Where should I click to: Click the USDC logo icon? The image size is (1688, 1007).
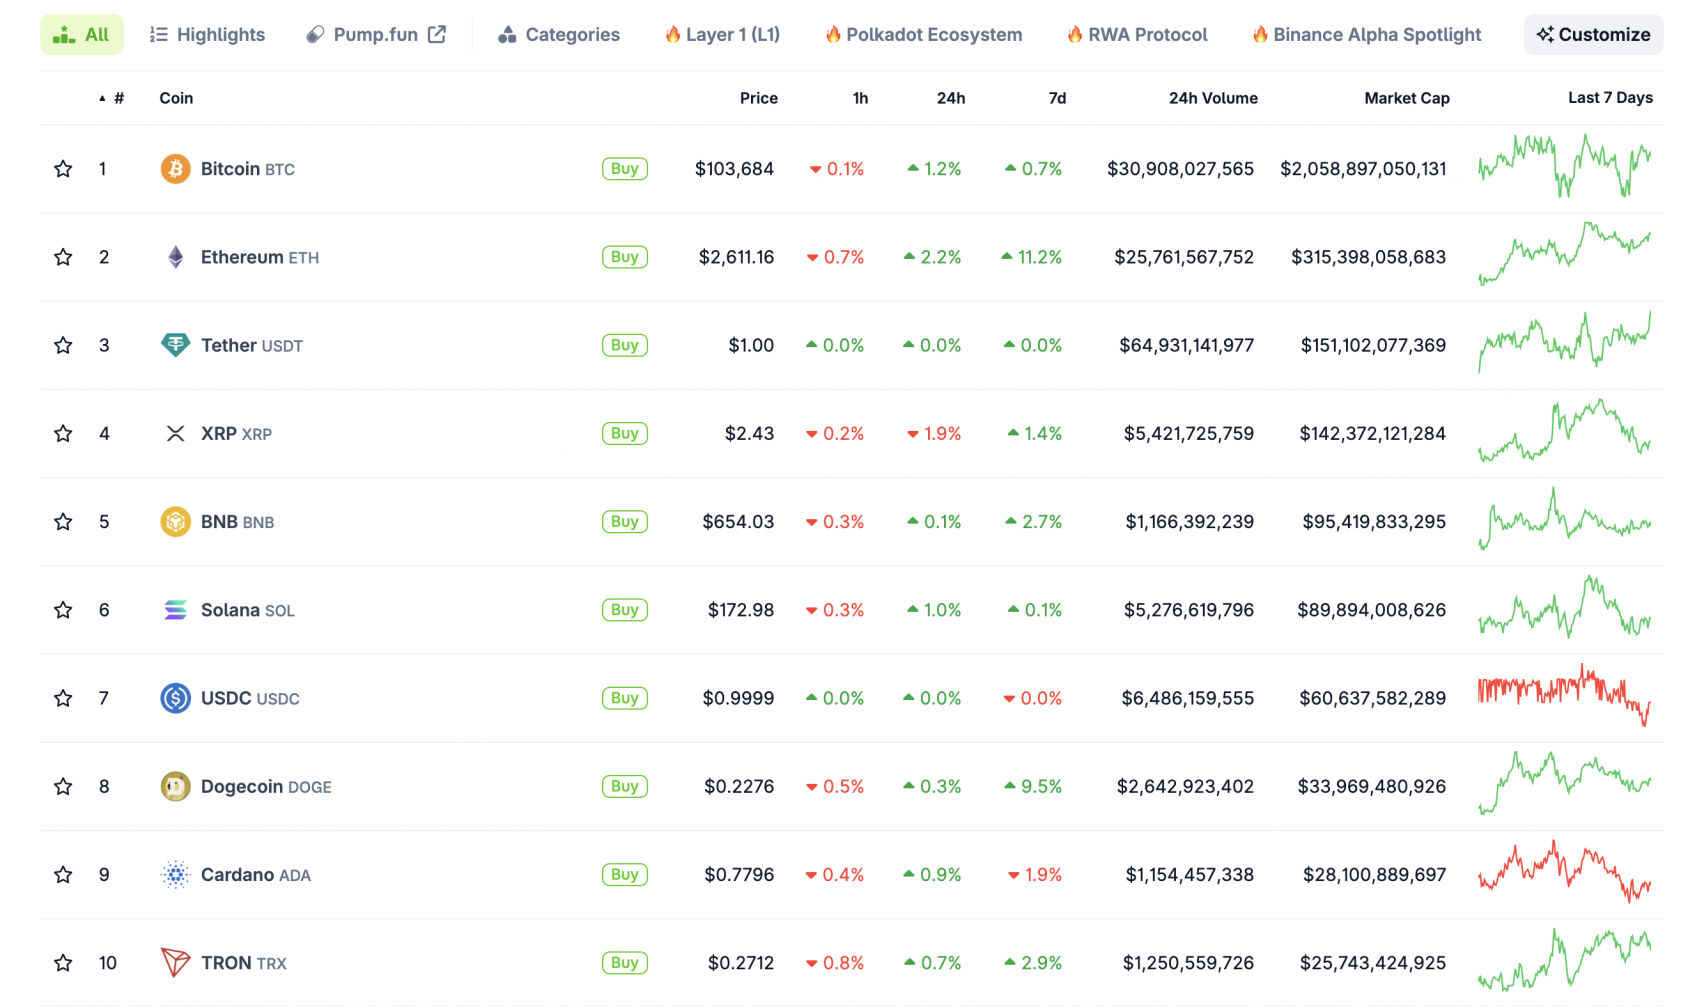pos(175,698)
